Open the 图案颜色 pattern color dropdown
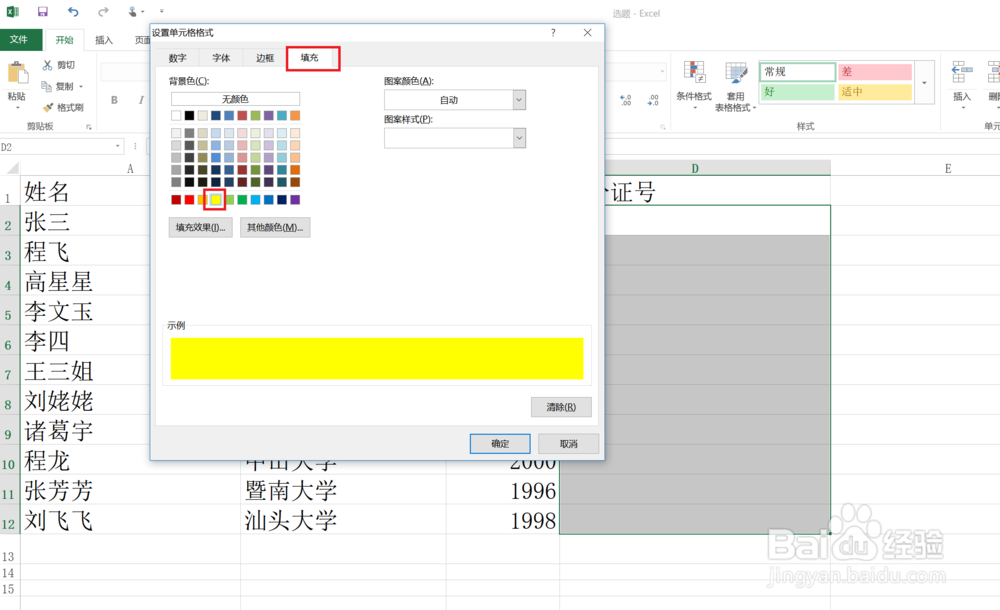The width and height of the screenshot is (1000, 610). click(x=518, y=99)
